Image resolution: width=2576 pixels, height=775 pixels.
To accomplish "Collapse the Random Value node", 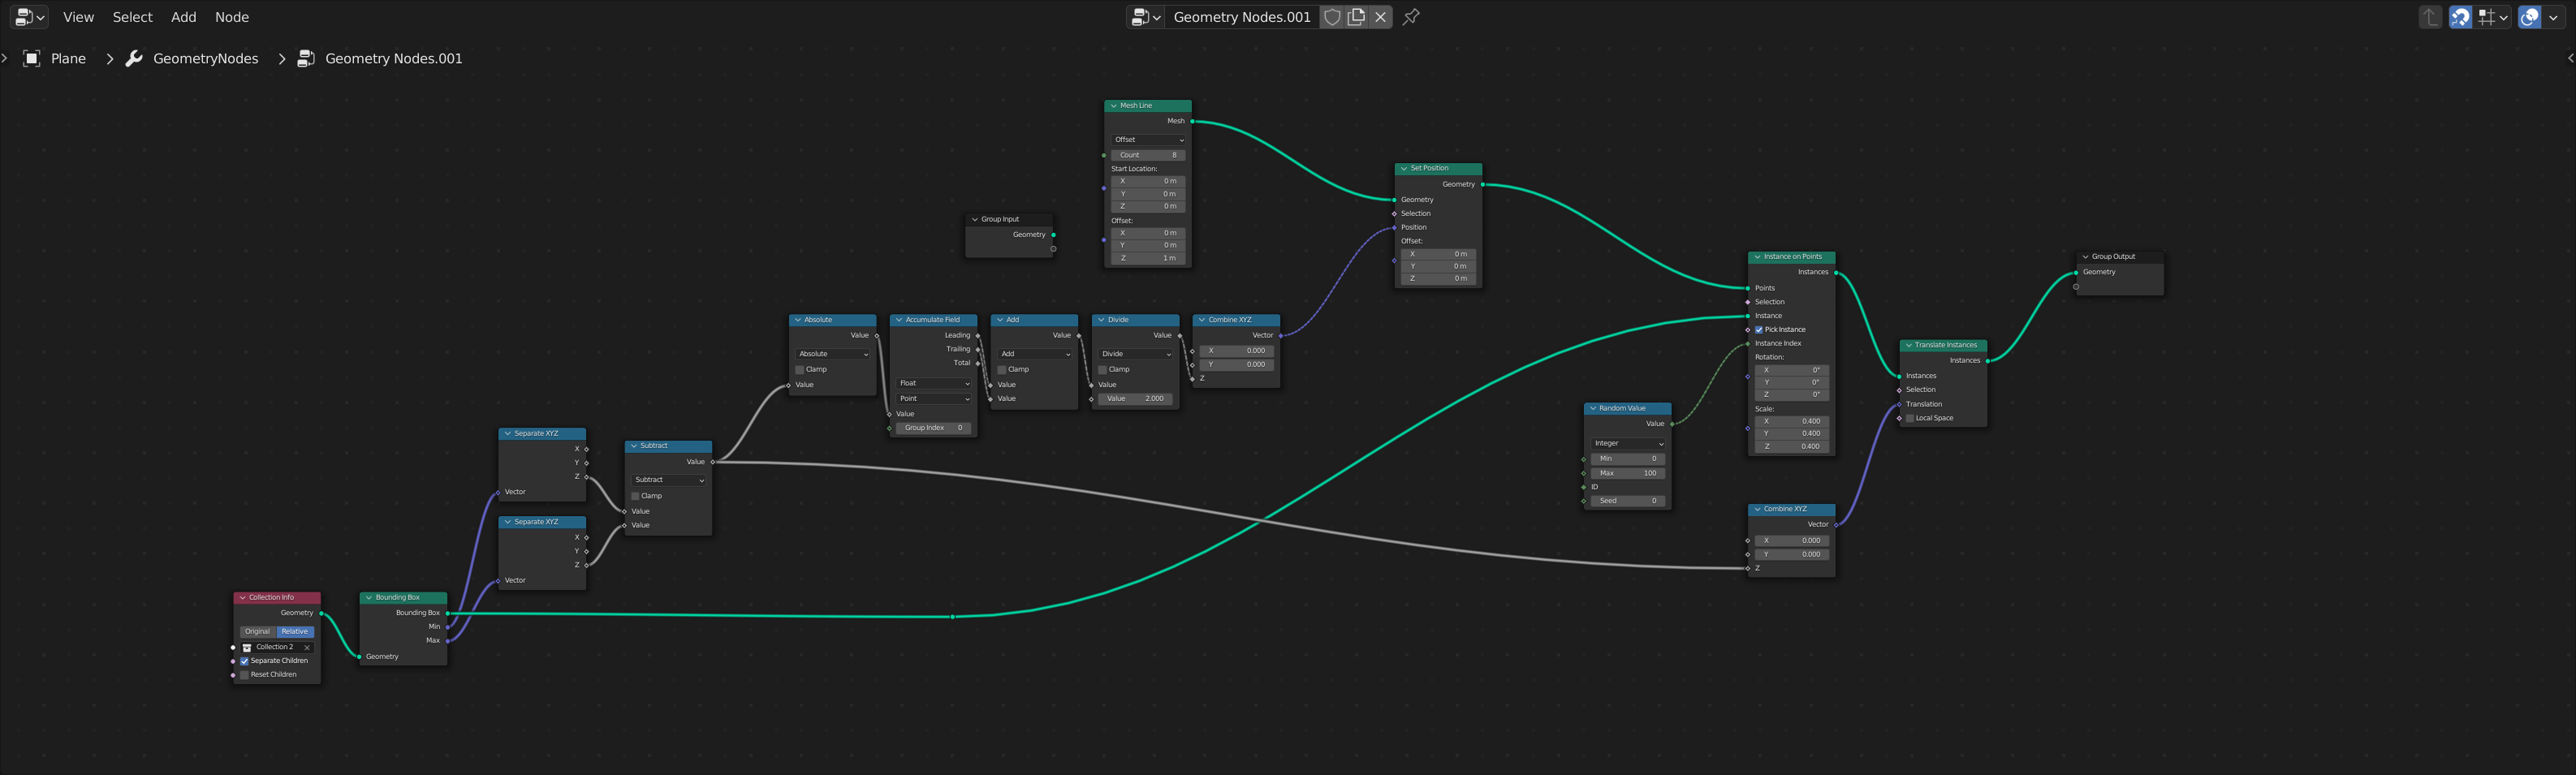I will click(1592, 408).
